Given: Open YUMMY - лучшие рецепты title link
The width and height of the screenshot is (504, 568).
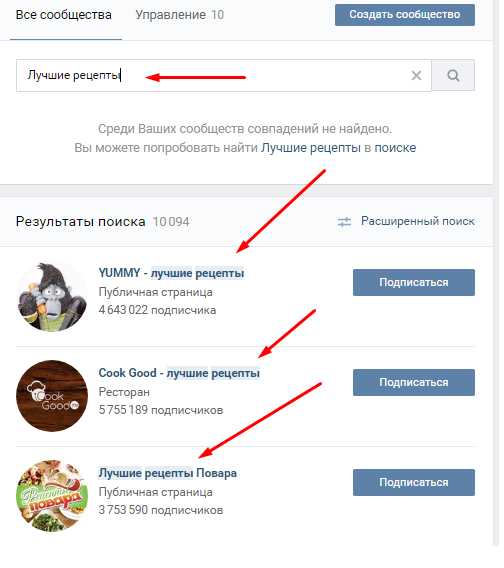Looking at the screenshot, I should coord(171,273).
